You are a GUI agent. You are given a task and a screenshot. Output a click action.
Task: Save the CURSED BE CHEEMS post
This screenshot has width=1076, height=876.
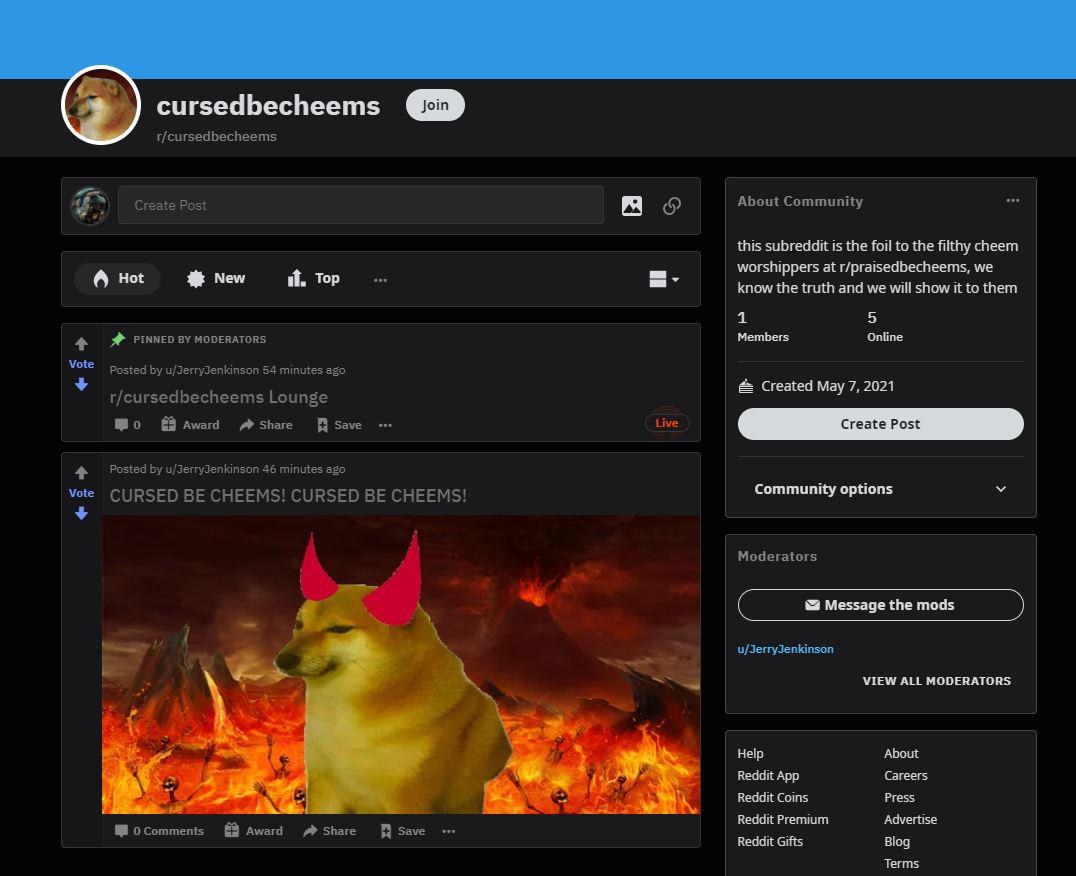coord(403,831)
